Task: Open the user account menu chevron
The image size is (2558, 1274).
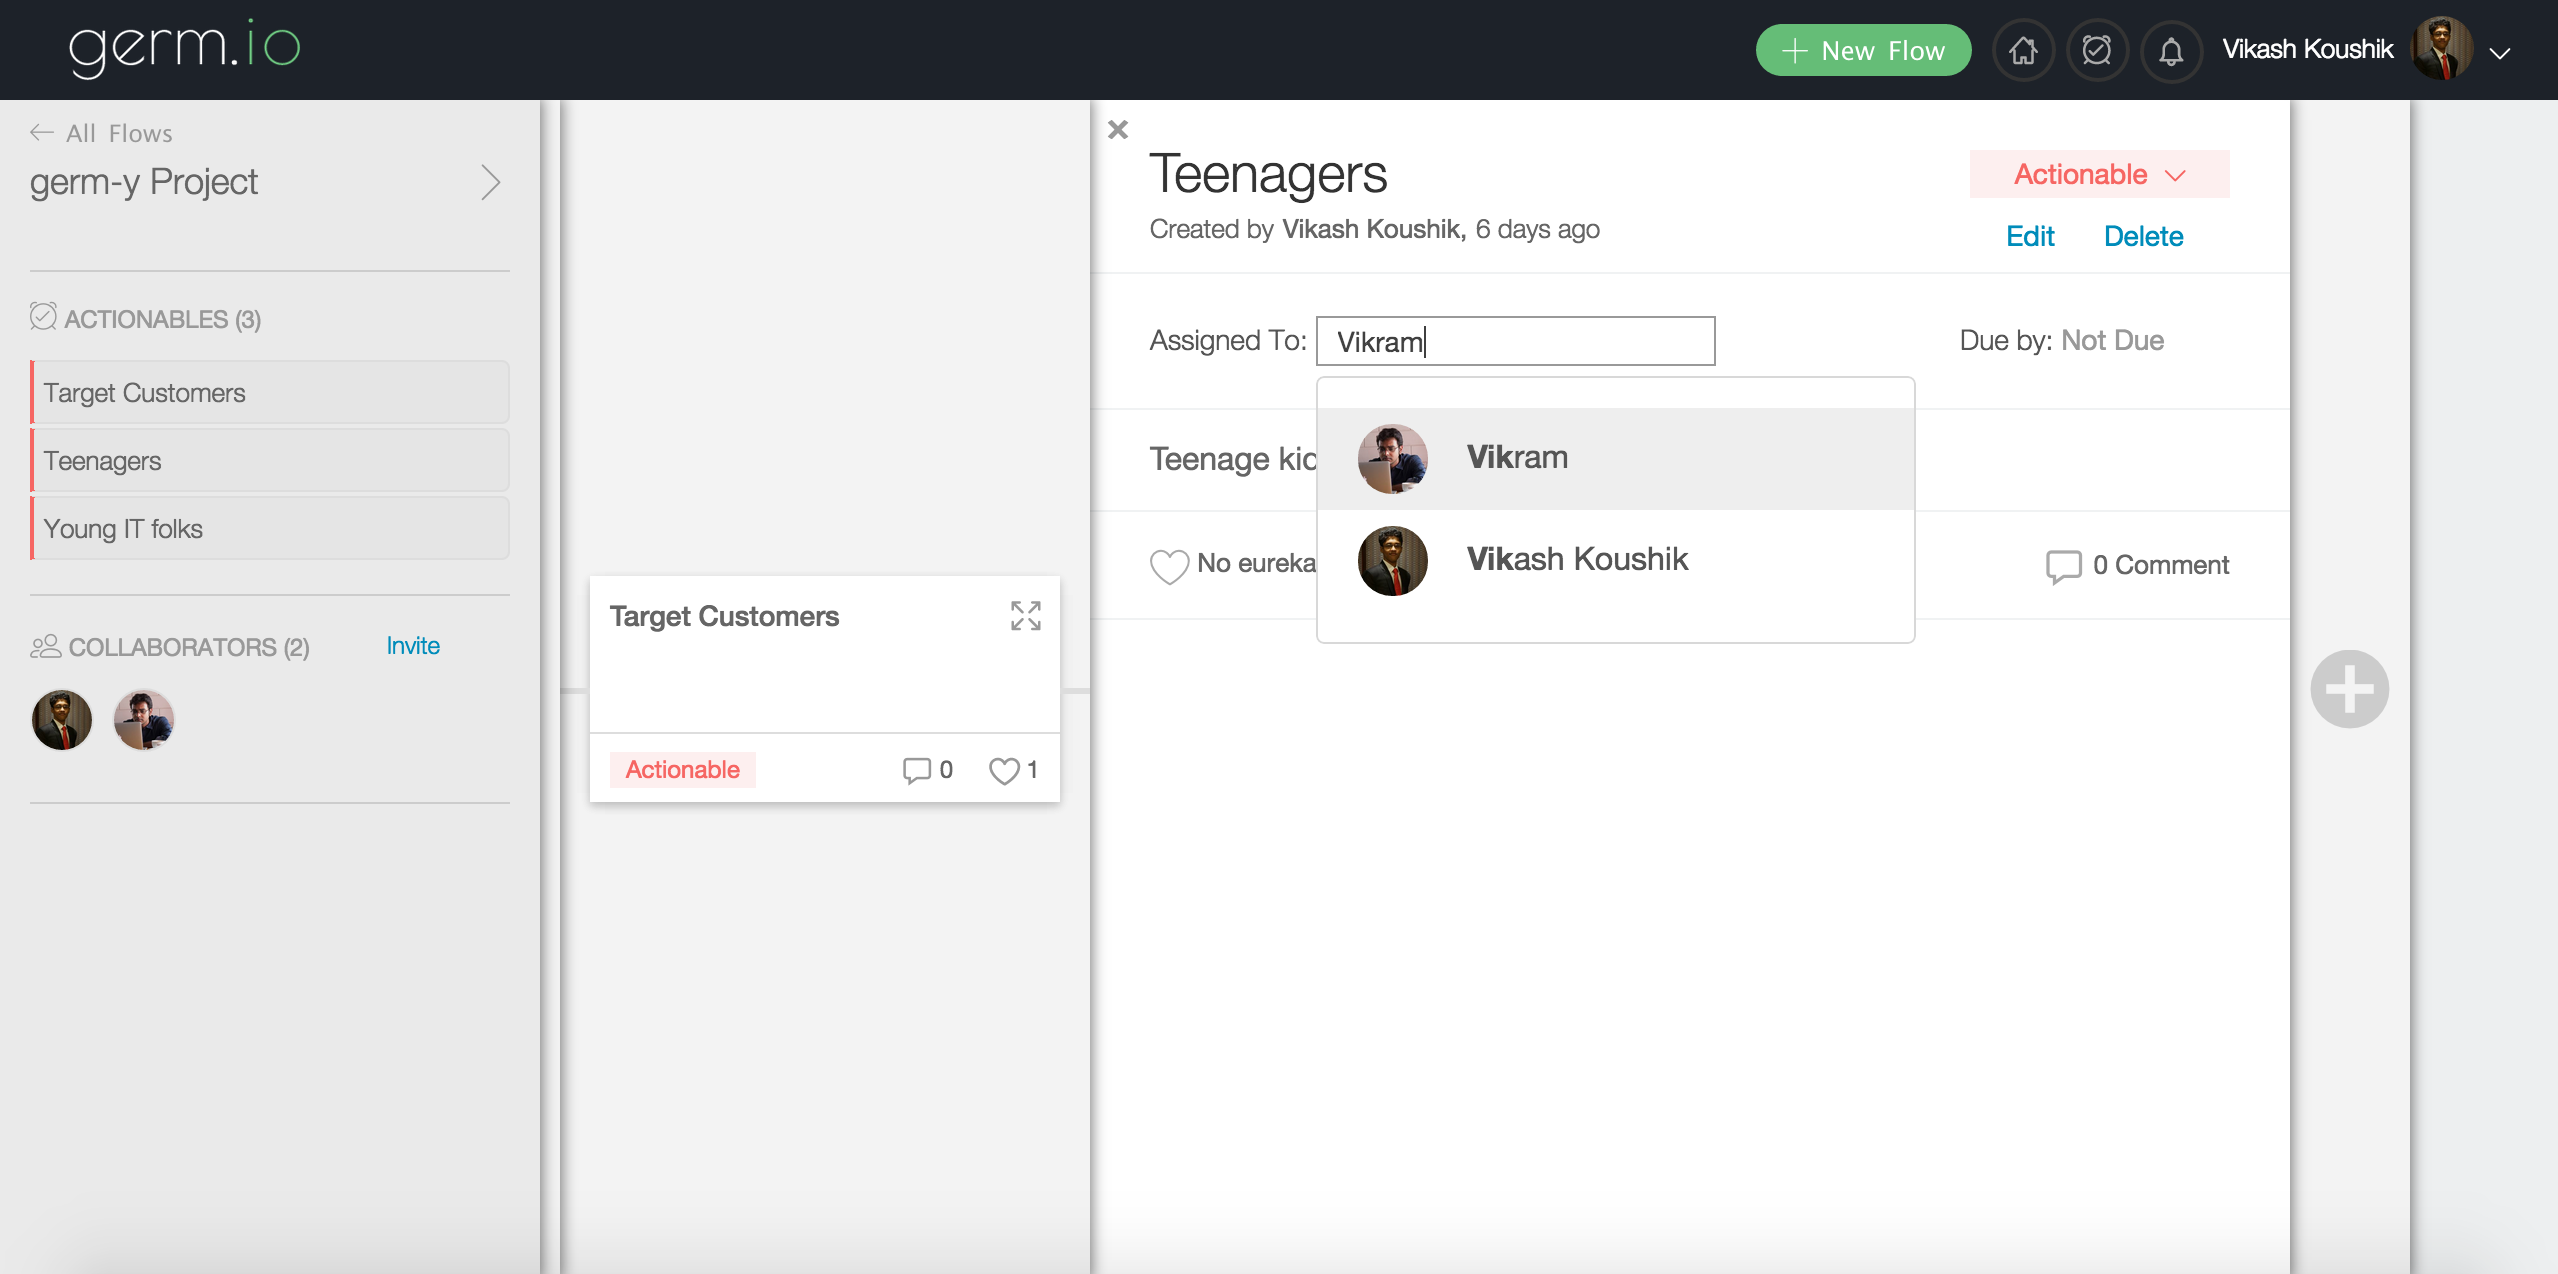Action: pos(2499,53)
